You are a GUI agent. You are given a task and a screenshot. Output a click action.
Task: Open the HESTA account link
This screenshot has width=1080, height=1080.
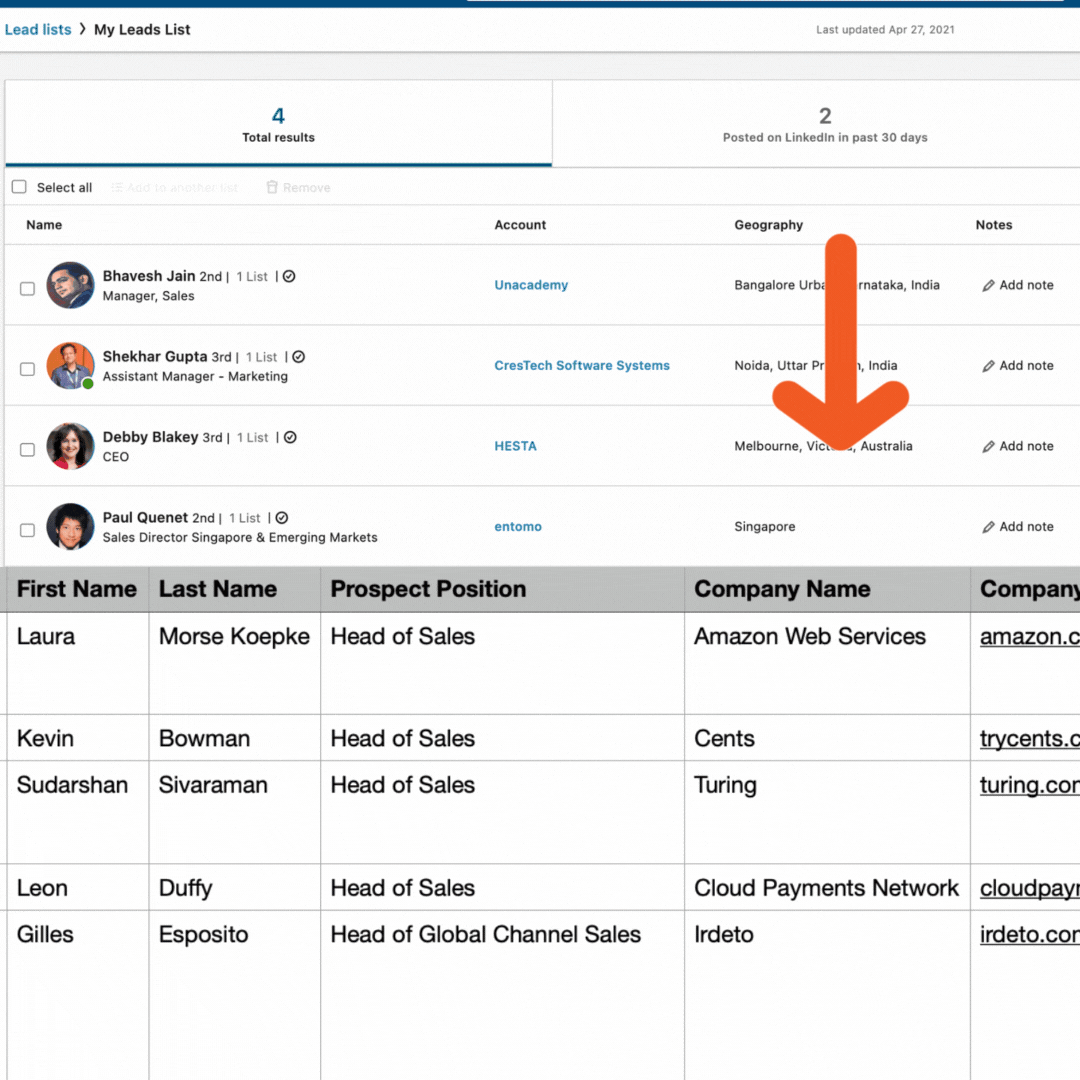click(515, 446)
